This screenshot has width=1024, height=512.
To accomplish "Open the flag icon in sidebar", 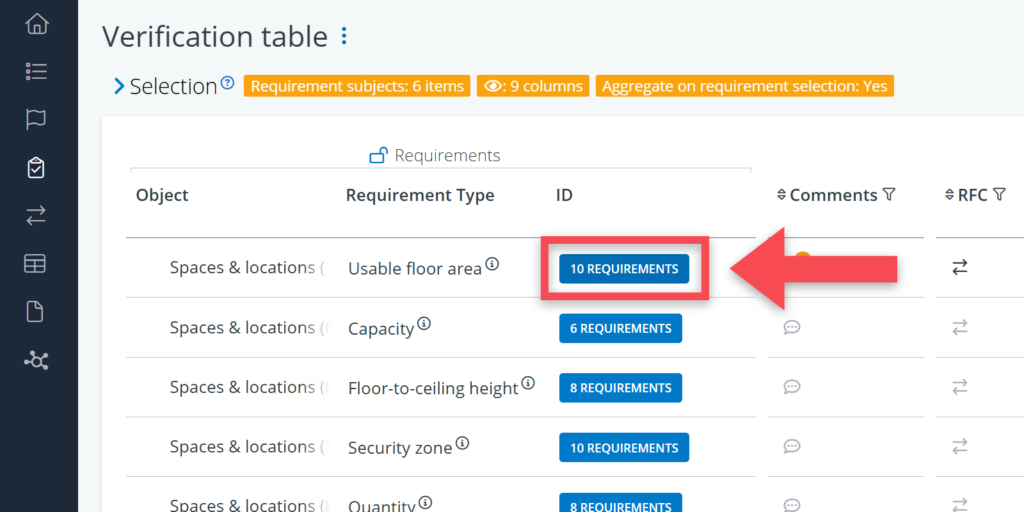I will point(36,119).
